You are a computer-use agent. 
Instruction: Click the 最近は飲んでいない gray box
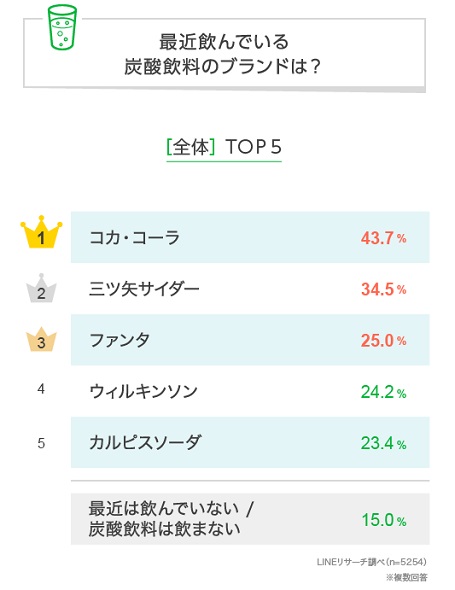pyautogui.click(x=250, y=519)
